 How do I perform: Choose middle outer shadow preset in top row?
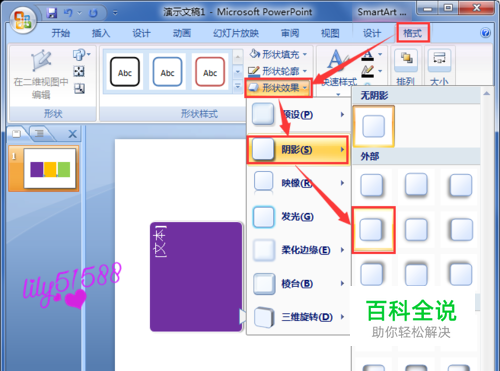tap(416, 184)
